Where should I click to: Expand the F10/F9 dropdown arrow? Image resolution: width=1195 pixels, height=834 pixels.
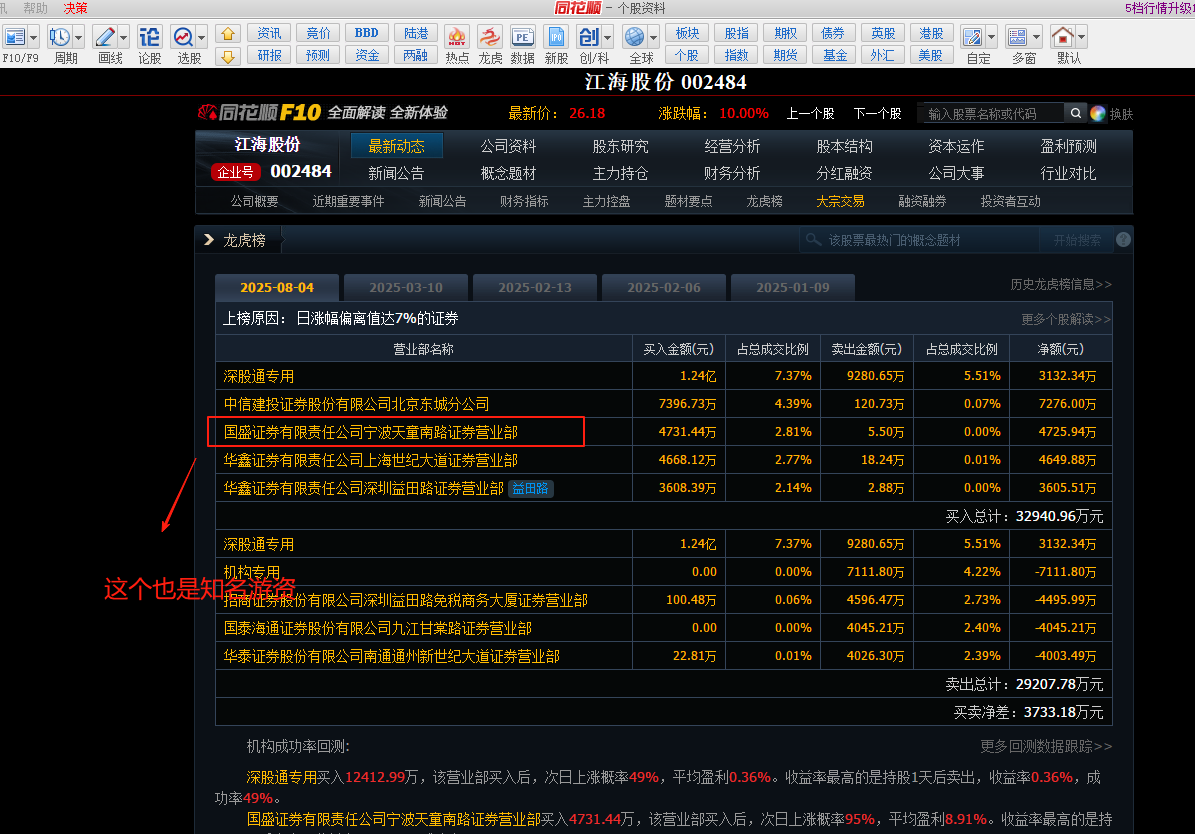(x=34, y=37)
